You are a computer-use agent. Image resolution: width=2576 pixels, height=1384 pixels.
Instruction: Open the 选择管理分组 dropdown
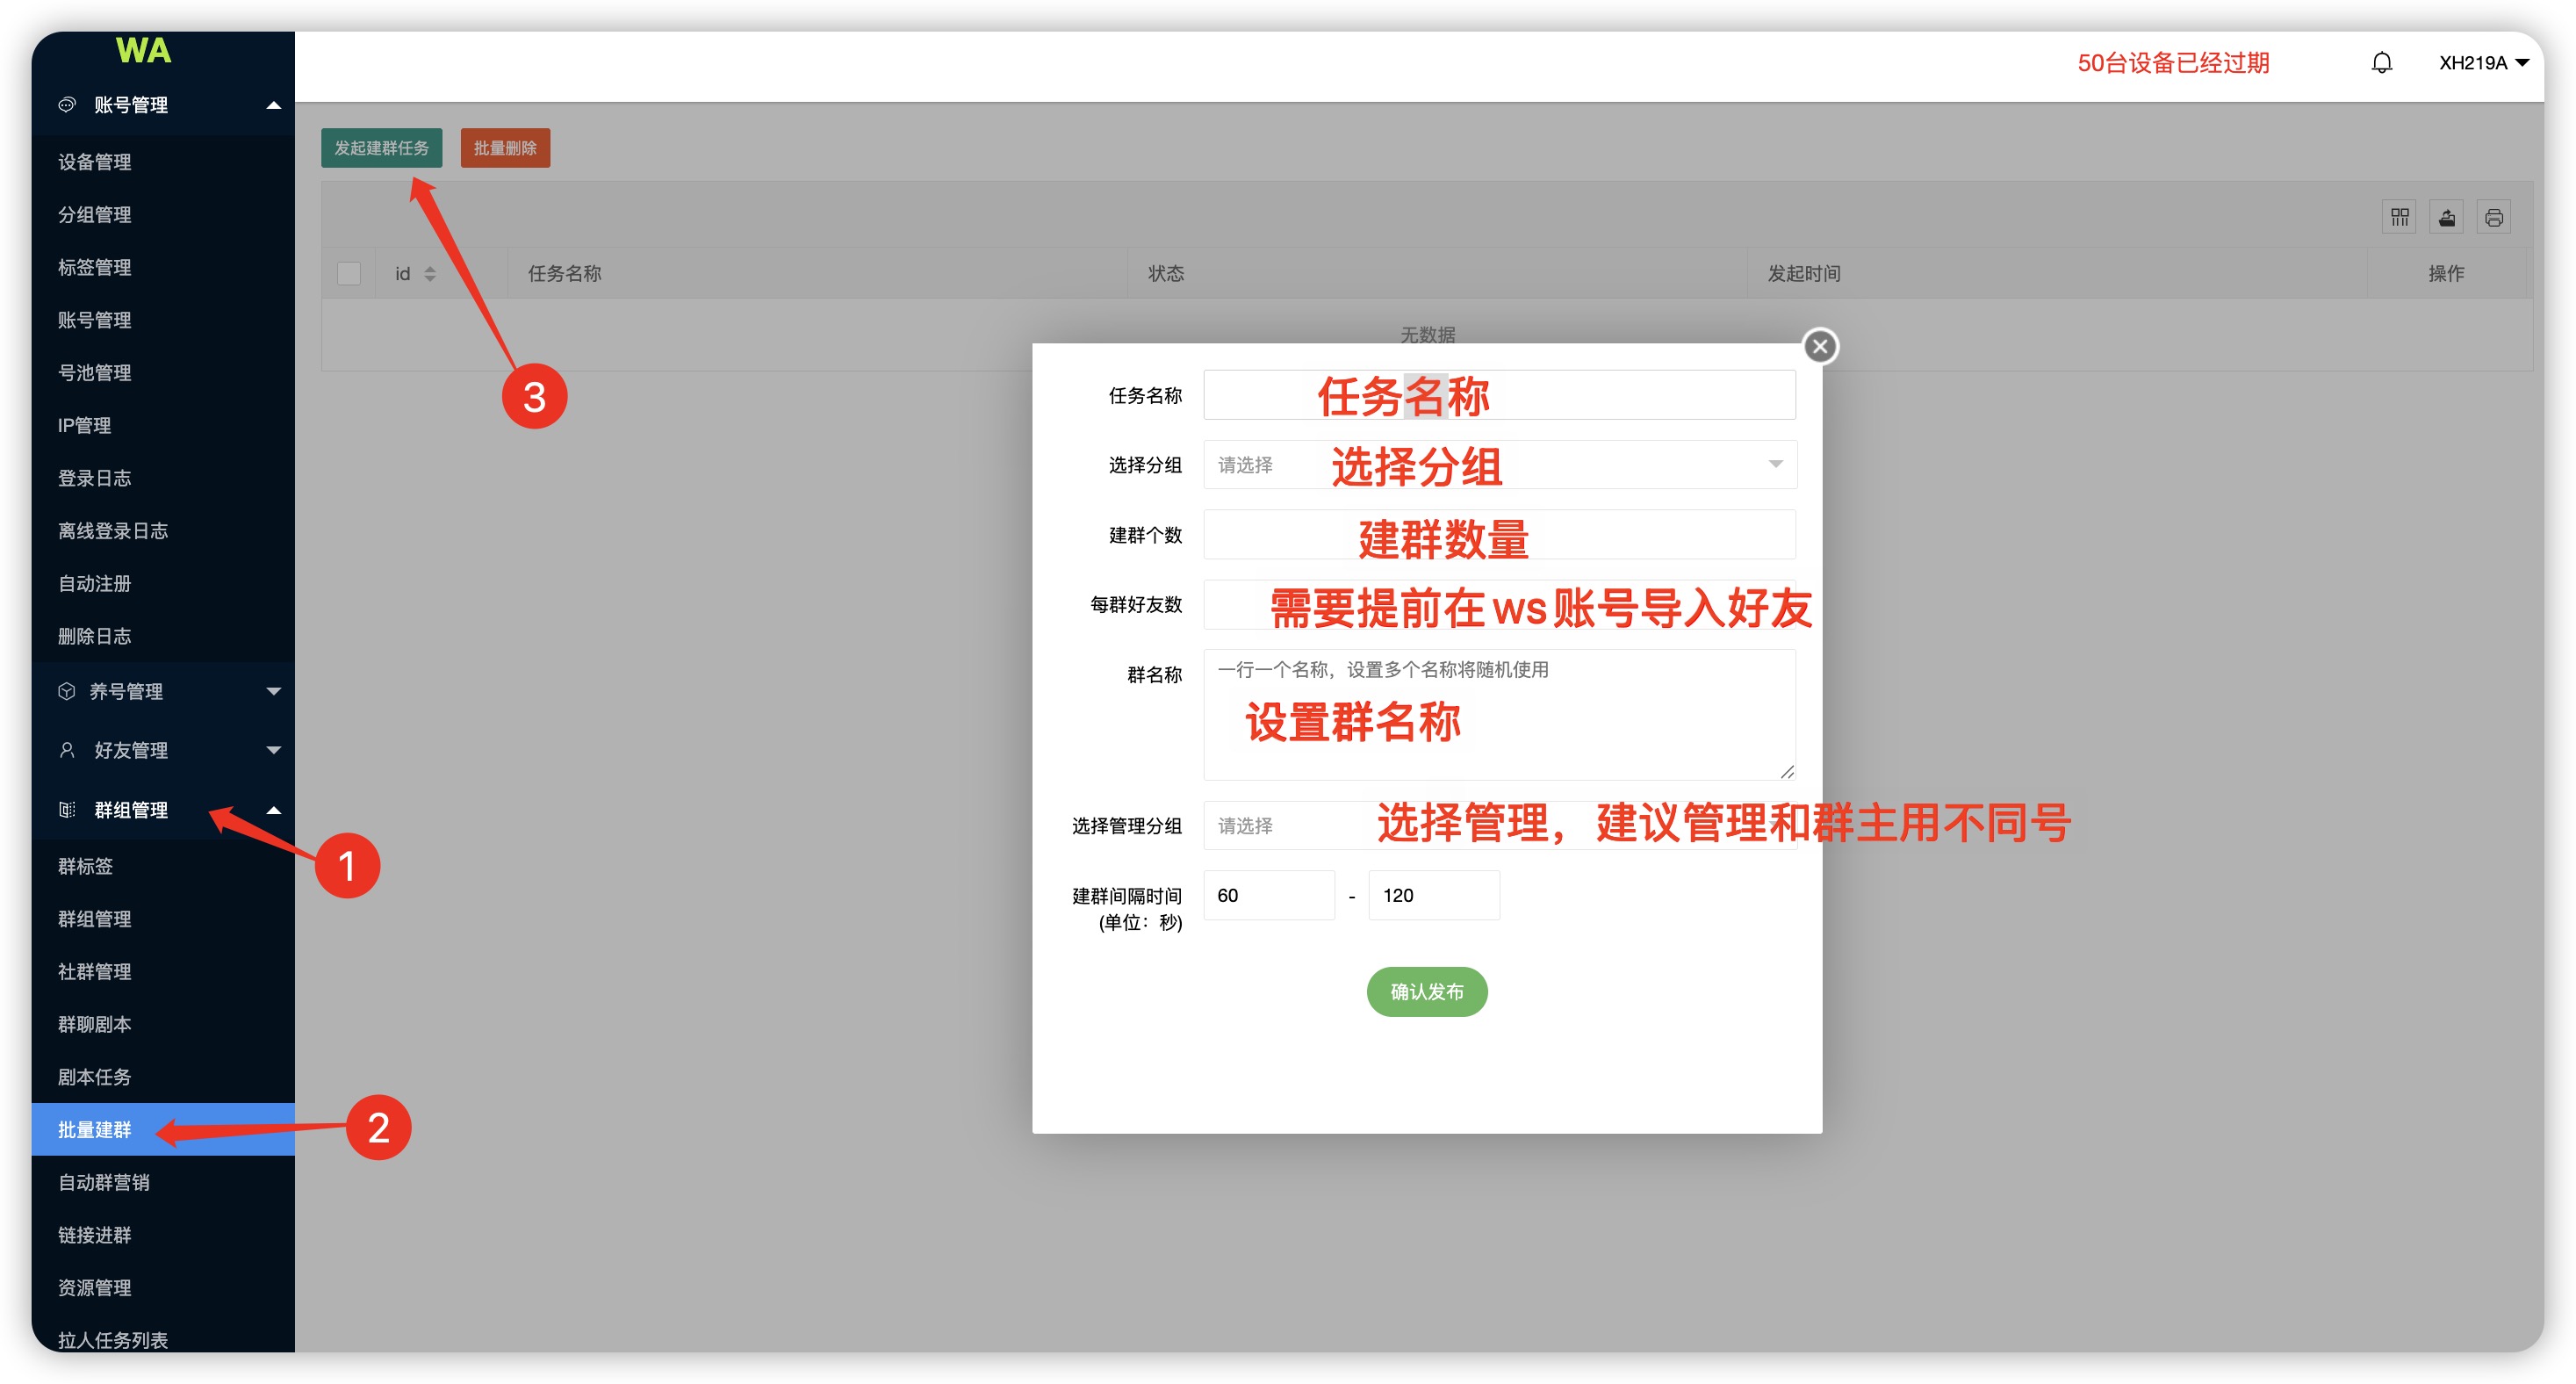(x=1498, y=826)
